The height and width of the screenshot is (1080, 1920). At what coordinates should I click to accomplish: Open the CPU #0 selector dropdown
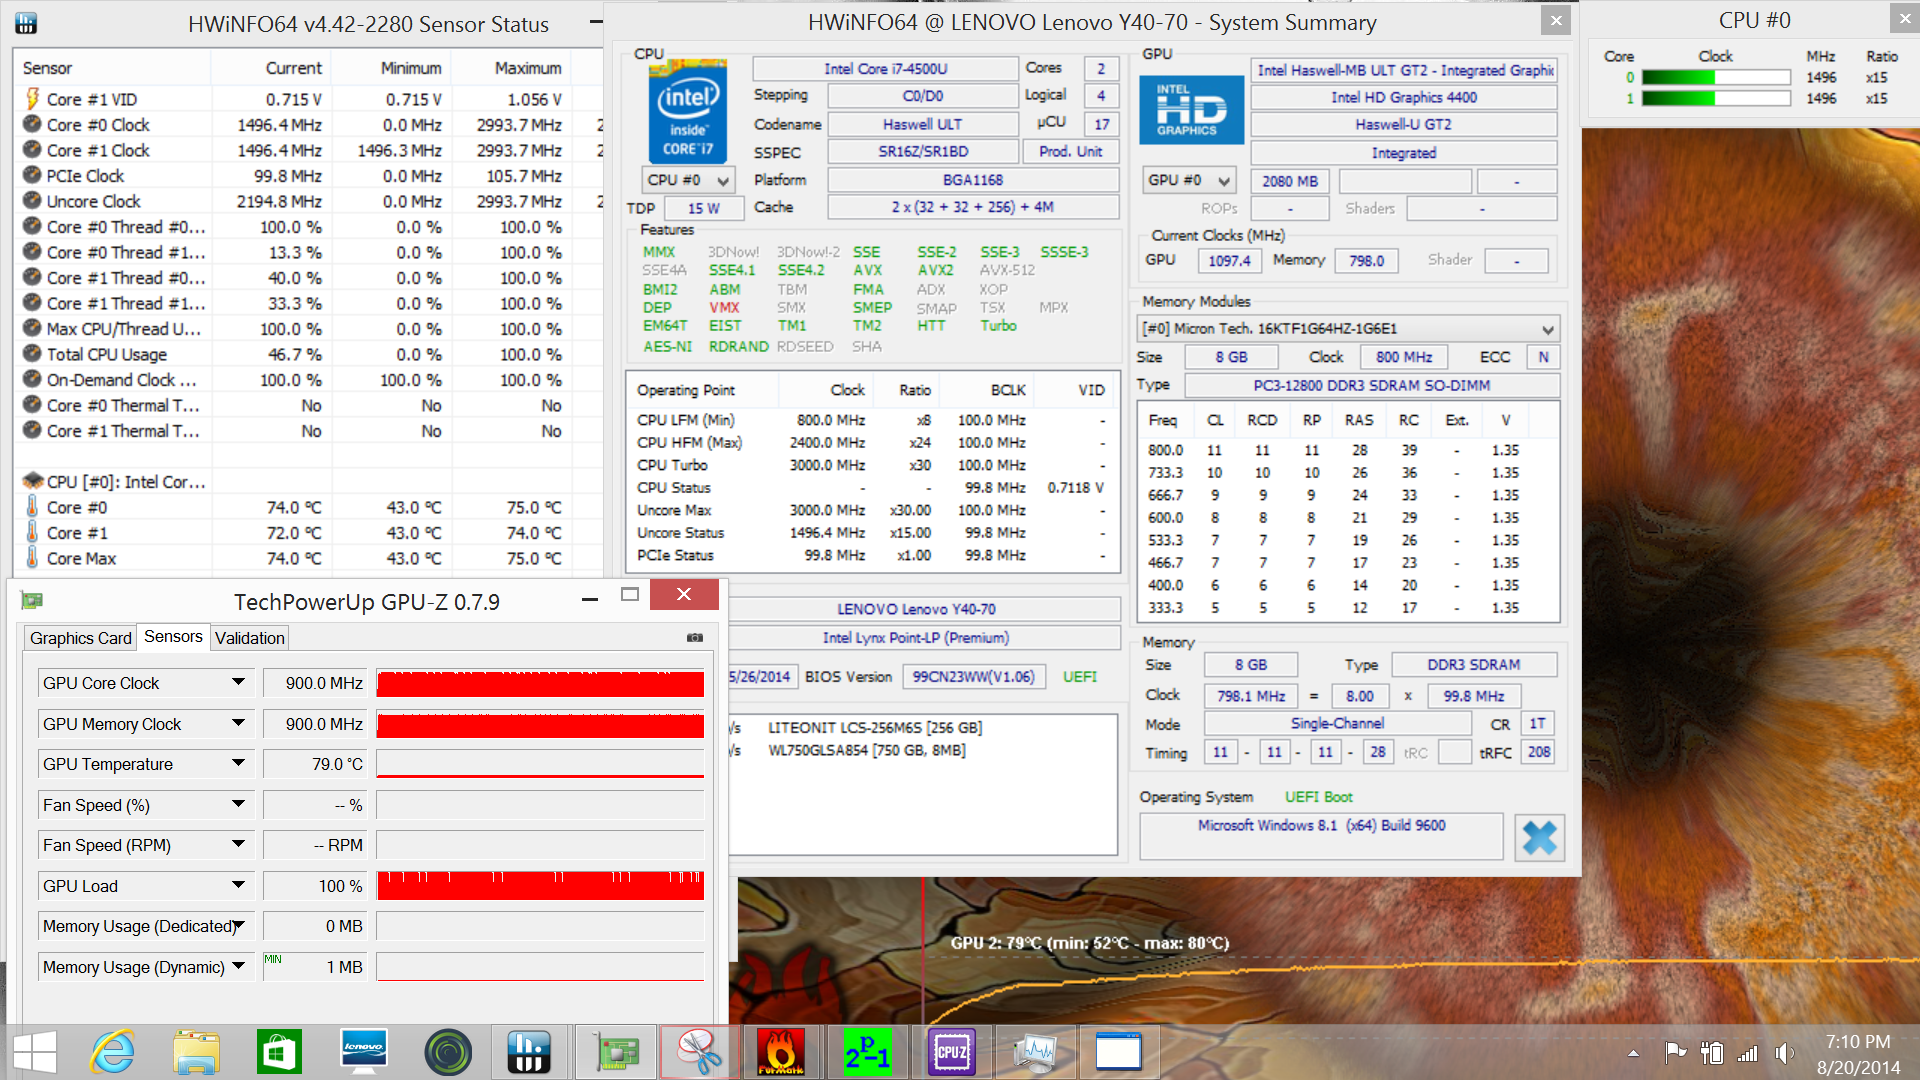(x=688, y=180)
